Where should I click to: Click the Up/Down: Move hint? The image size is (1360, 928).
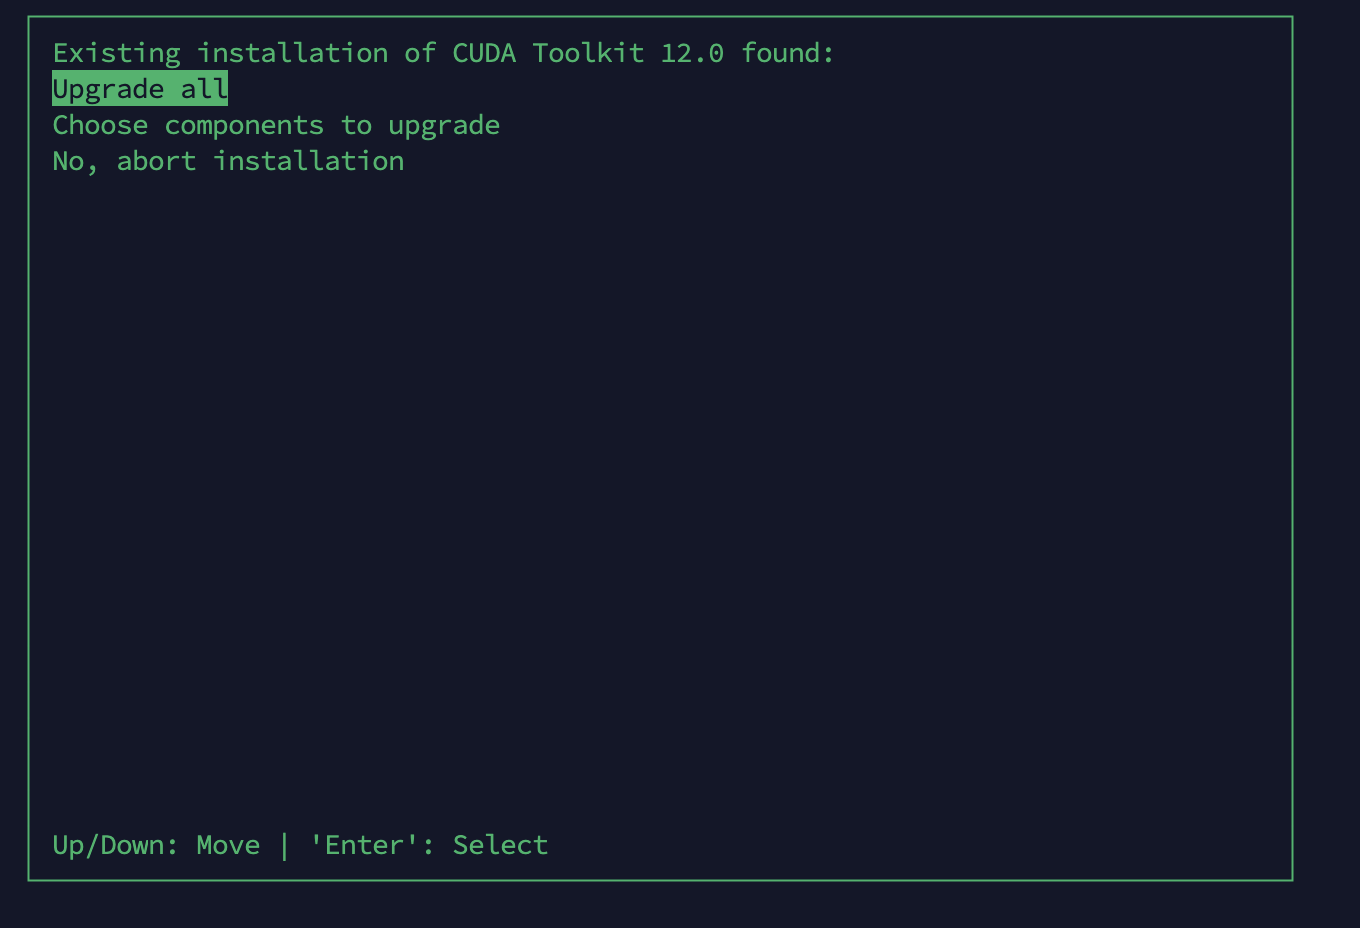[156, 846]
